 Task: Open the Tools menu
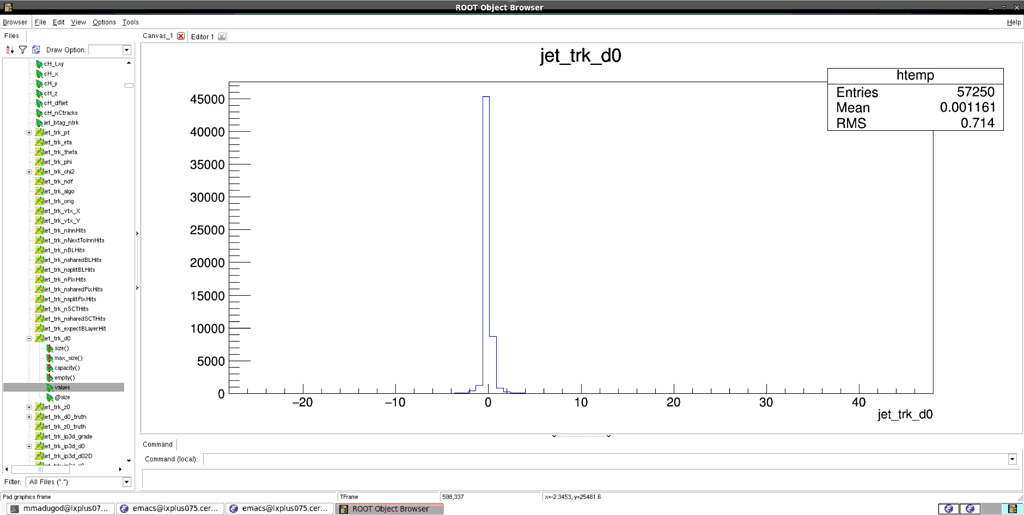(x=131, y=22)
